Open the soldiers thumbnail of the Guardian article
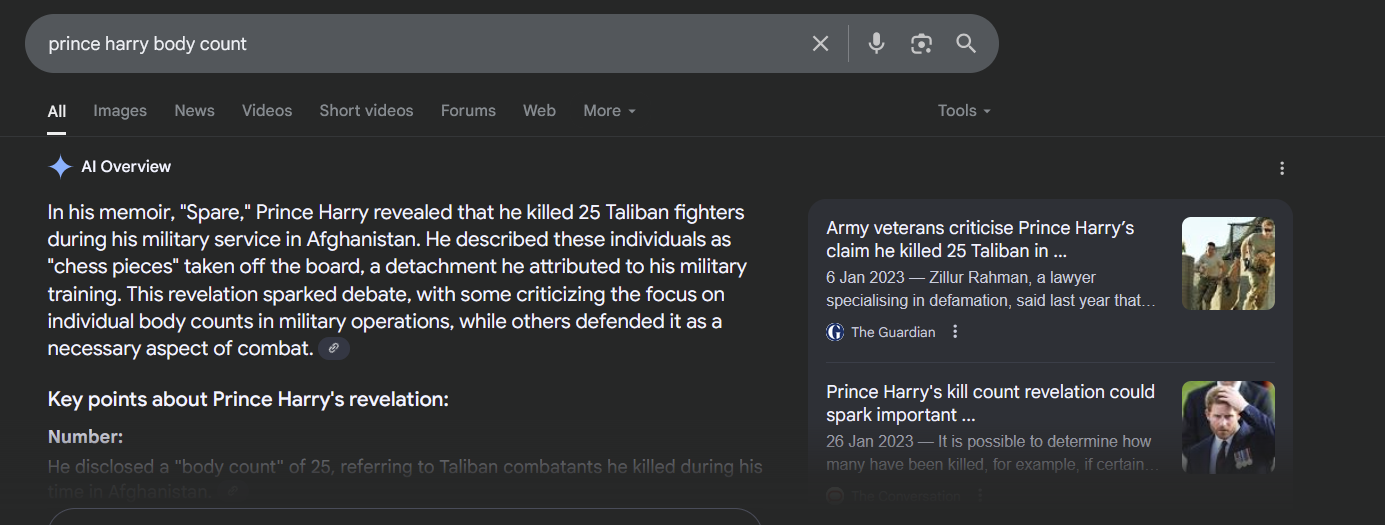The image size is (1385, 525). 1228,263
